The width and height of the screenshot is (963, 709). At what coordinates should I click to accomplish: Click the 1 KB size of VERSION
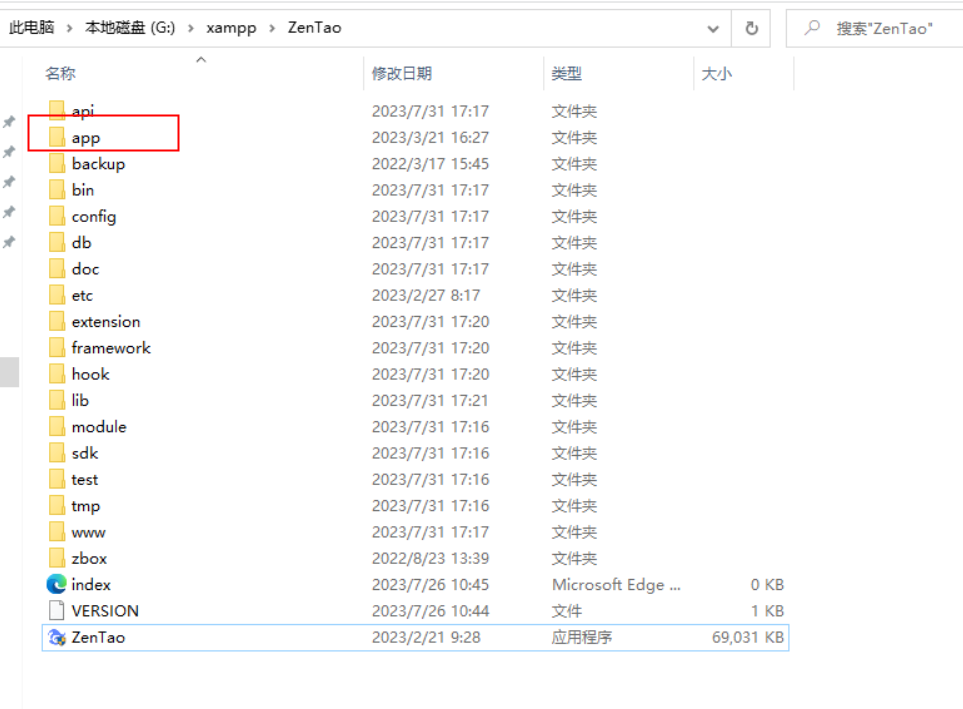(767, 611)
